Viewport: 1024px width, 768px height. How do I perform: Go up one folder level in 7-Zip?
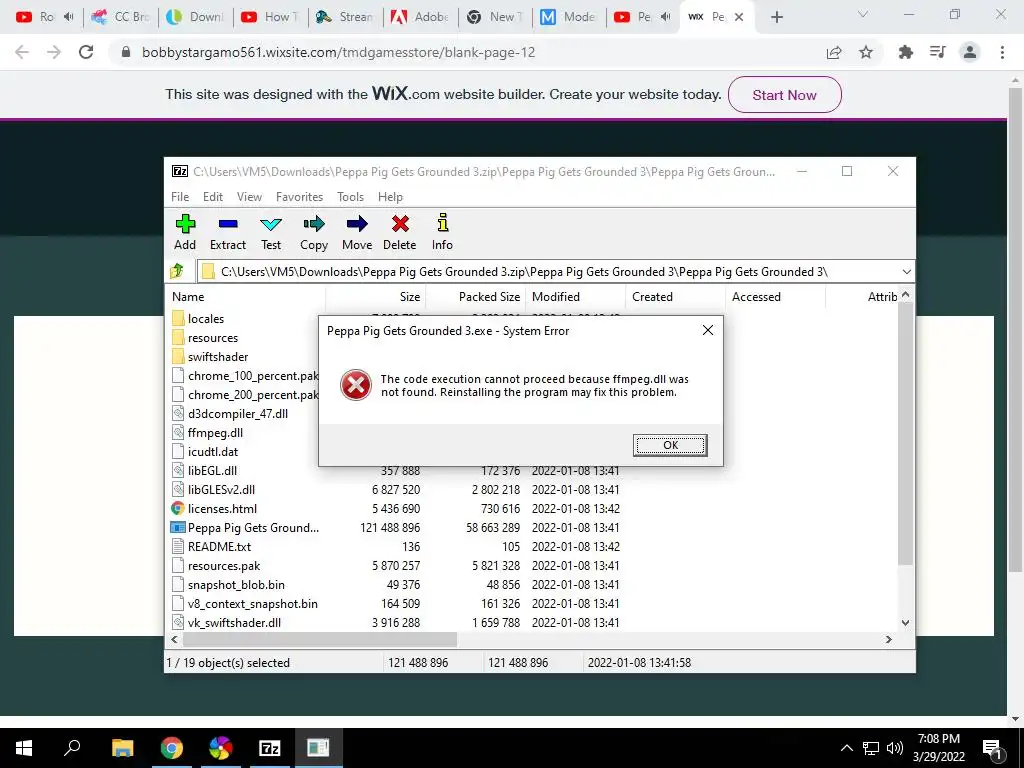177,271
